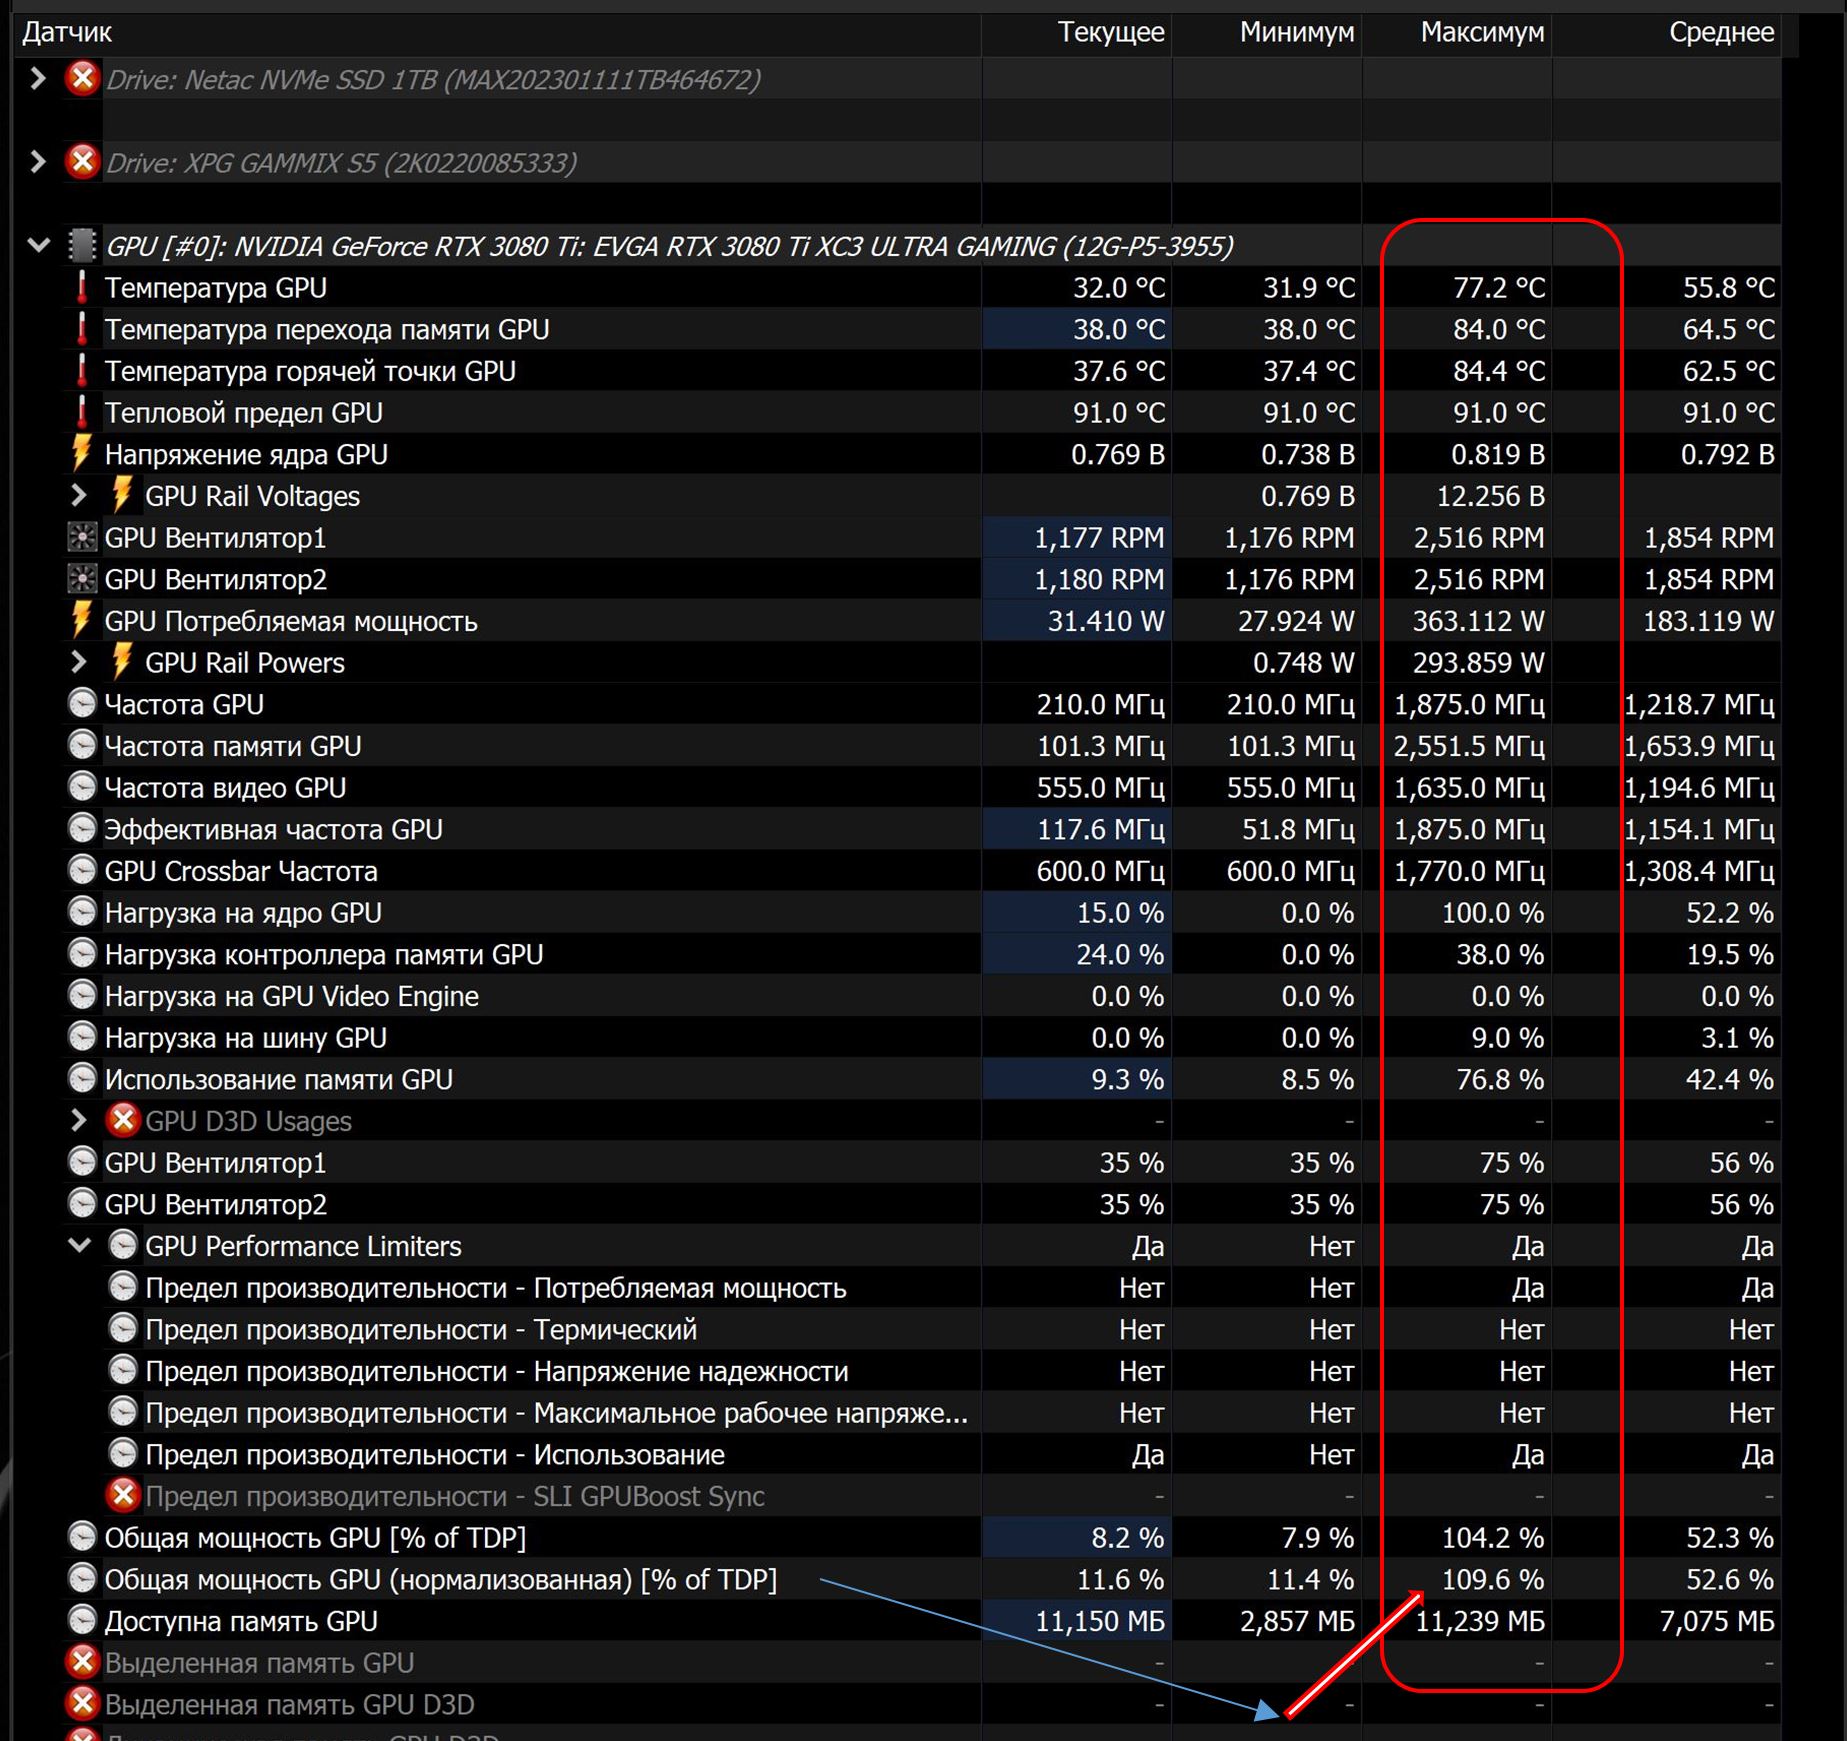1847x1741 pixels.
Task: Click lightning icon of GPU Потребляемая мощность
Action: point(82,620)
